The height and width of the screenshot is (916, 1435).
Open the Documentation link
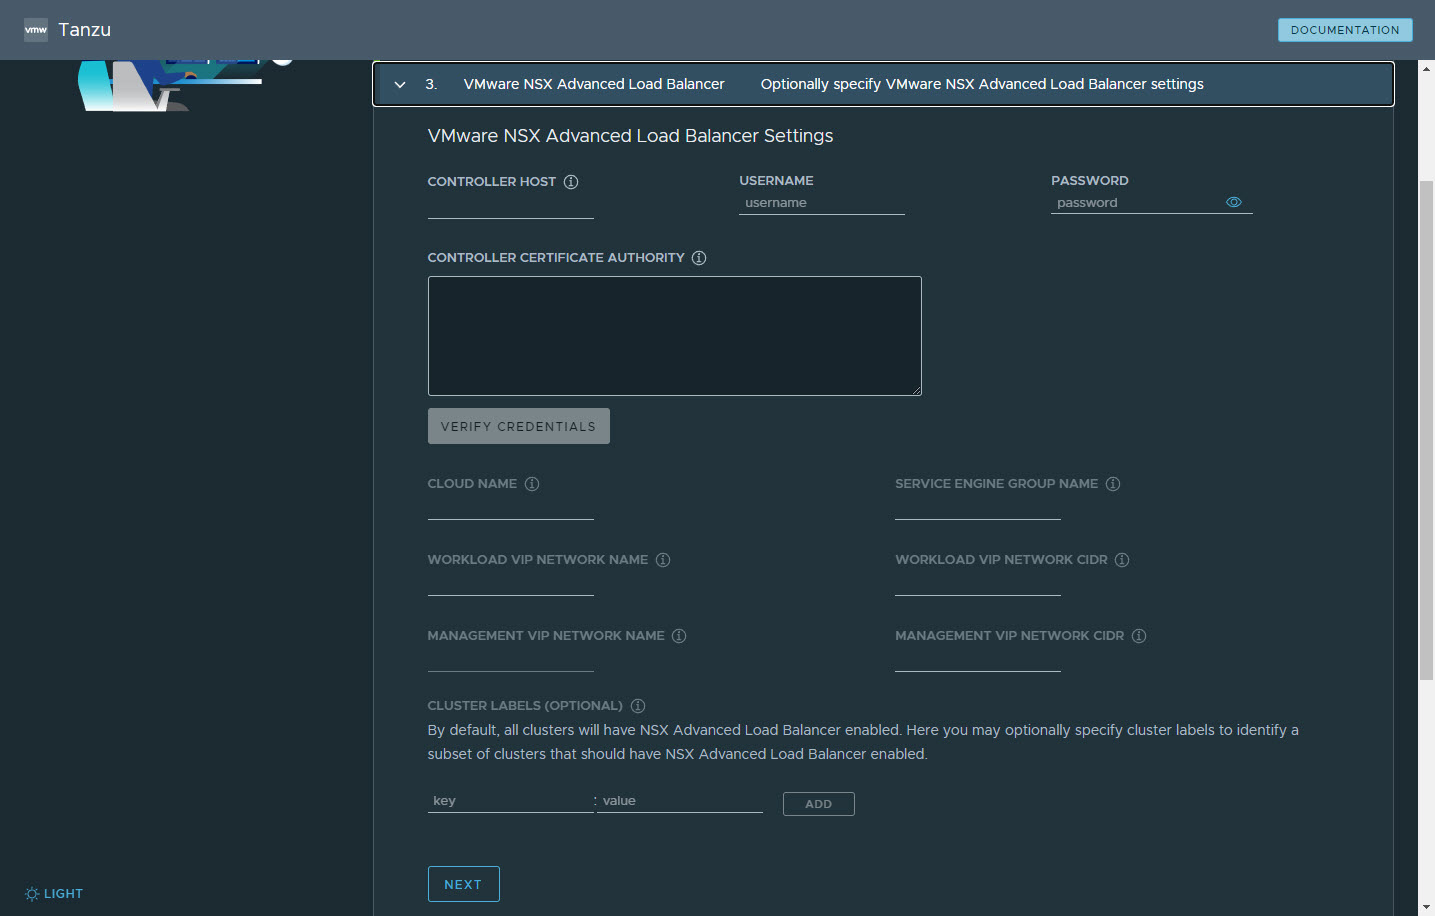pyautogui.click(x=1345, y=30)
